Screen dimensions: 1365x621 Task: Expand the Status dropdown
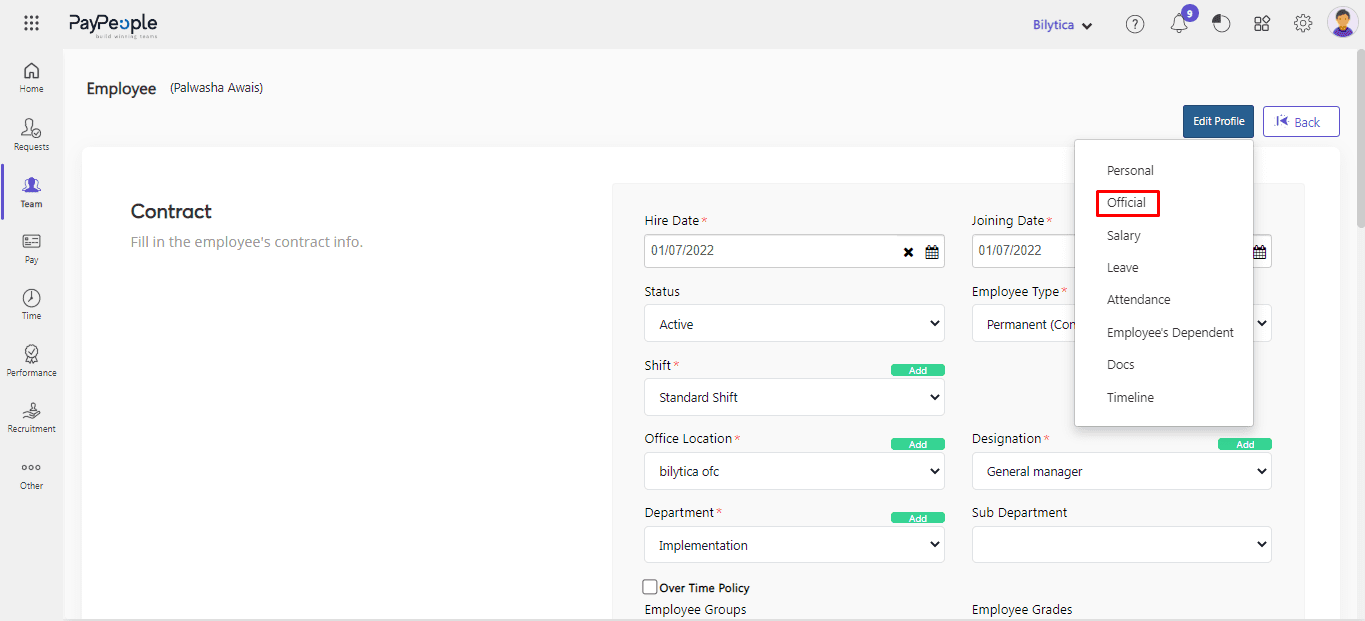pyautogui.click(x=794, y=324)
